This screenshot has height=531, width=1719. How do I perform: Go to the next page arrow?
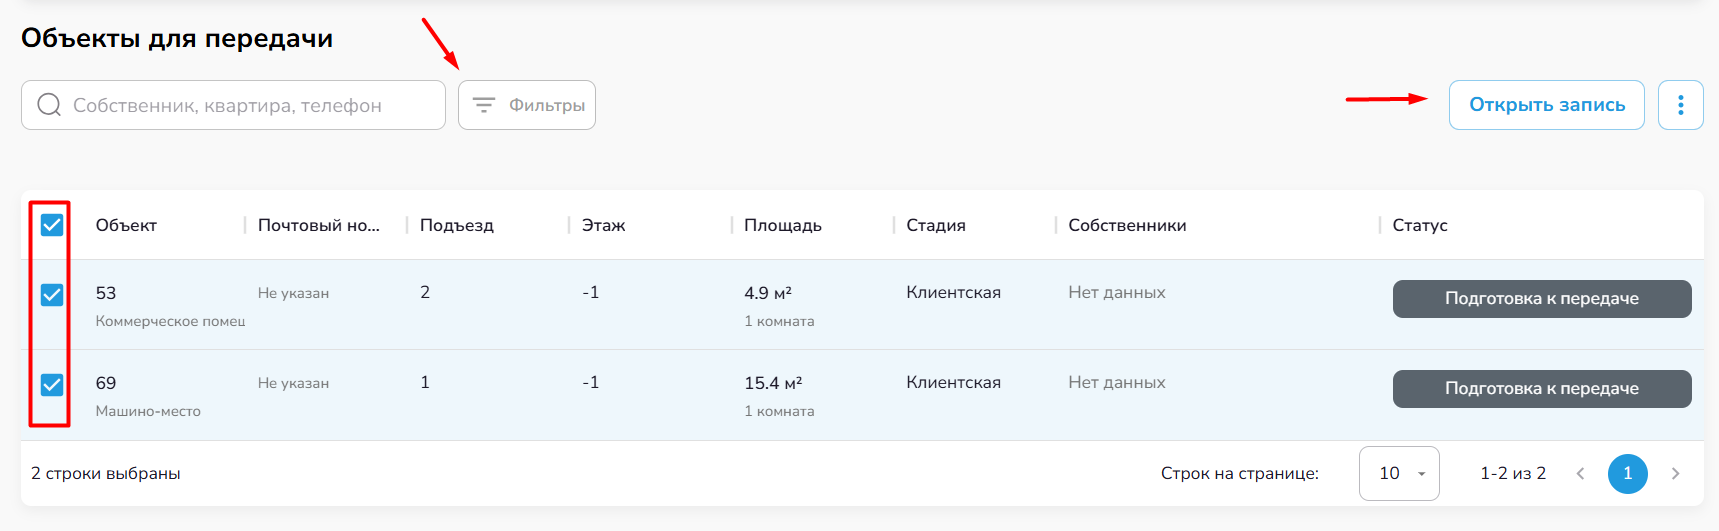(x=1675, y=473)
